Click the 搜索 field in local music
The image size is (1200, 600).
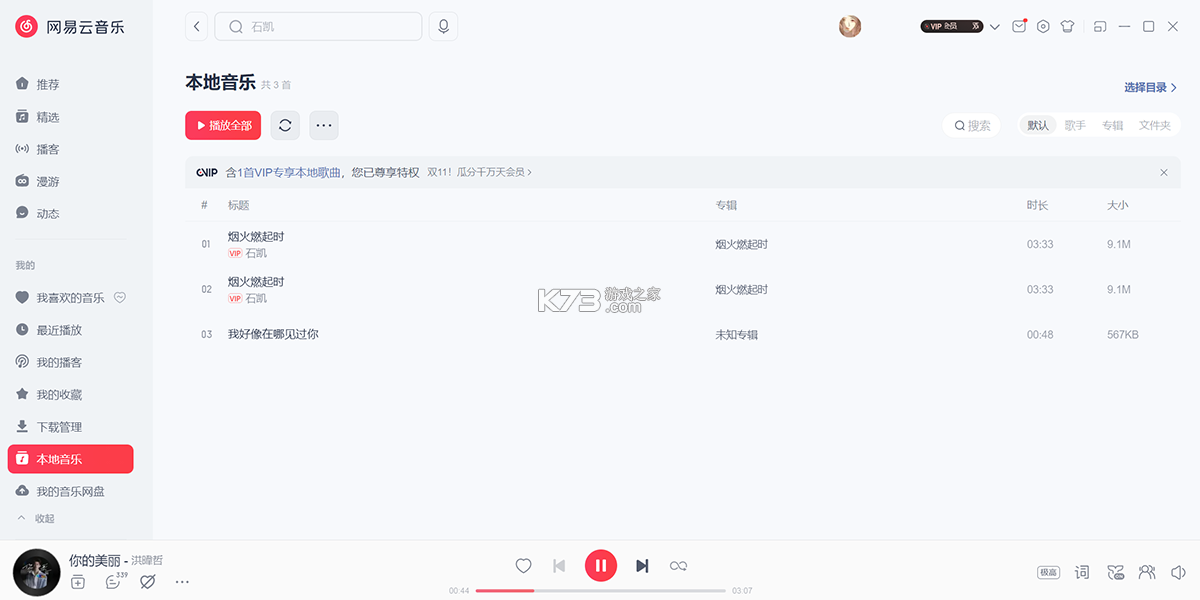click(x=971, y=125)
